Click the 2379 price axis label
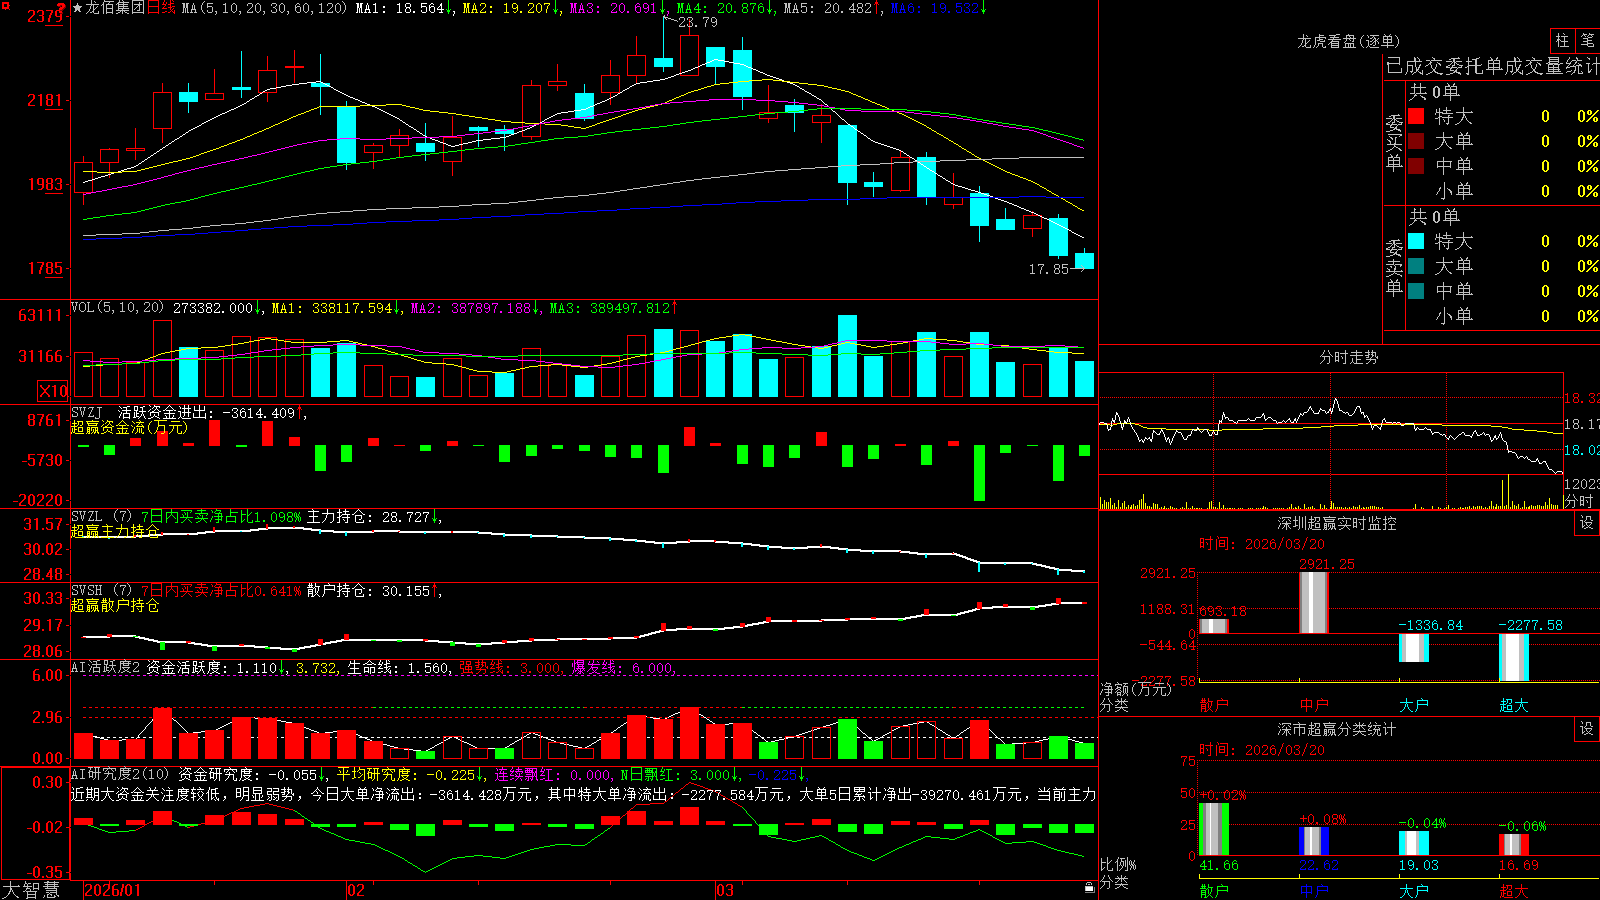The width and height of the screenshot is (1600, 900). pos(45,16)
